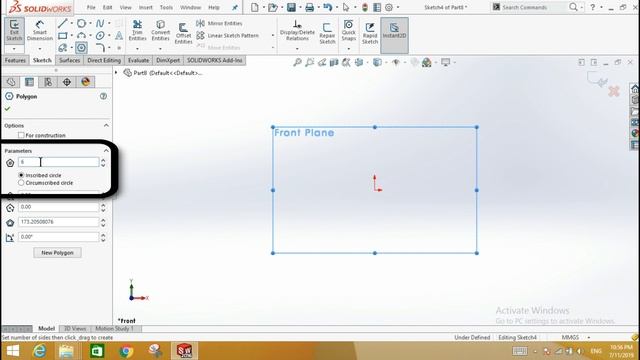Cancel sketch with red X corner icon
Viewport: 640px width, 360px height.
point(614,91)
